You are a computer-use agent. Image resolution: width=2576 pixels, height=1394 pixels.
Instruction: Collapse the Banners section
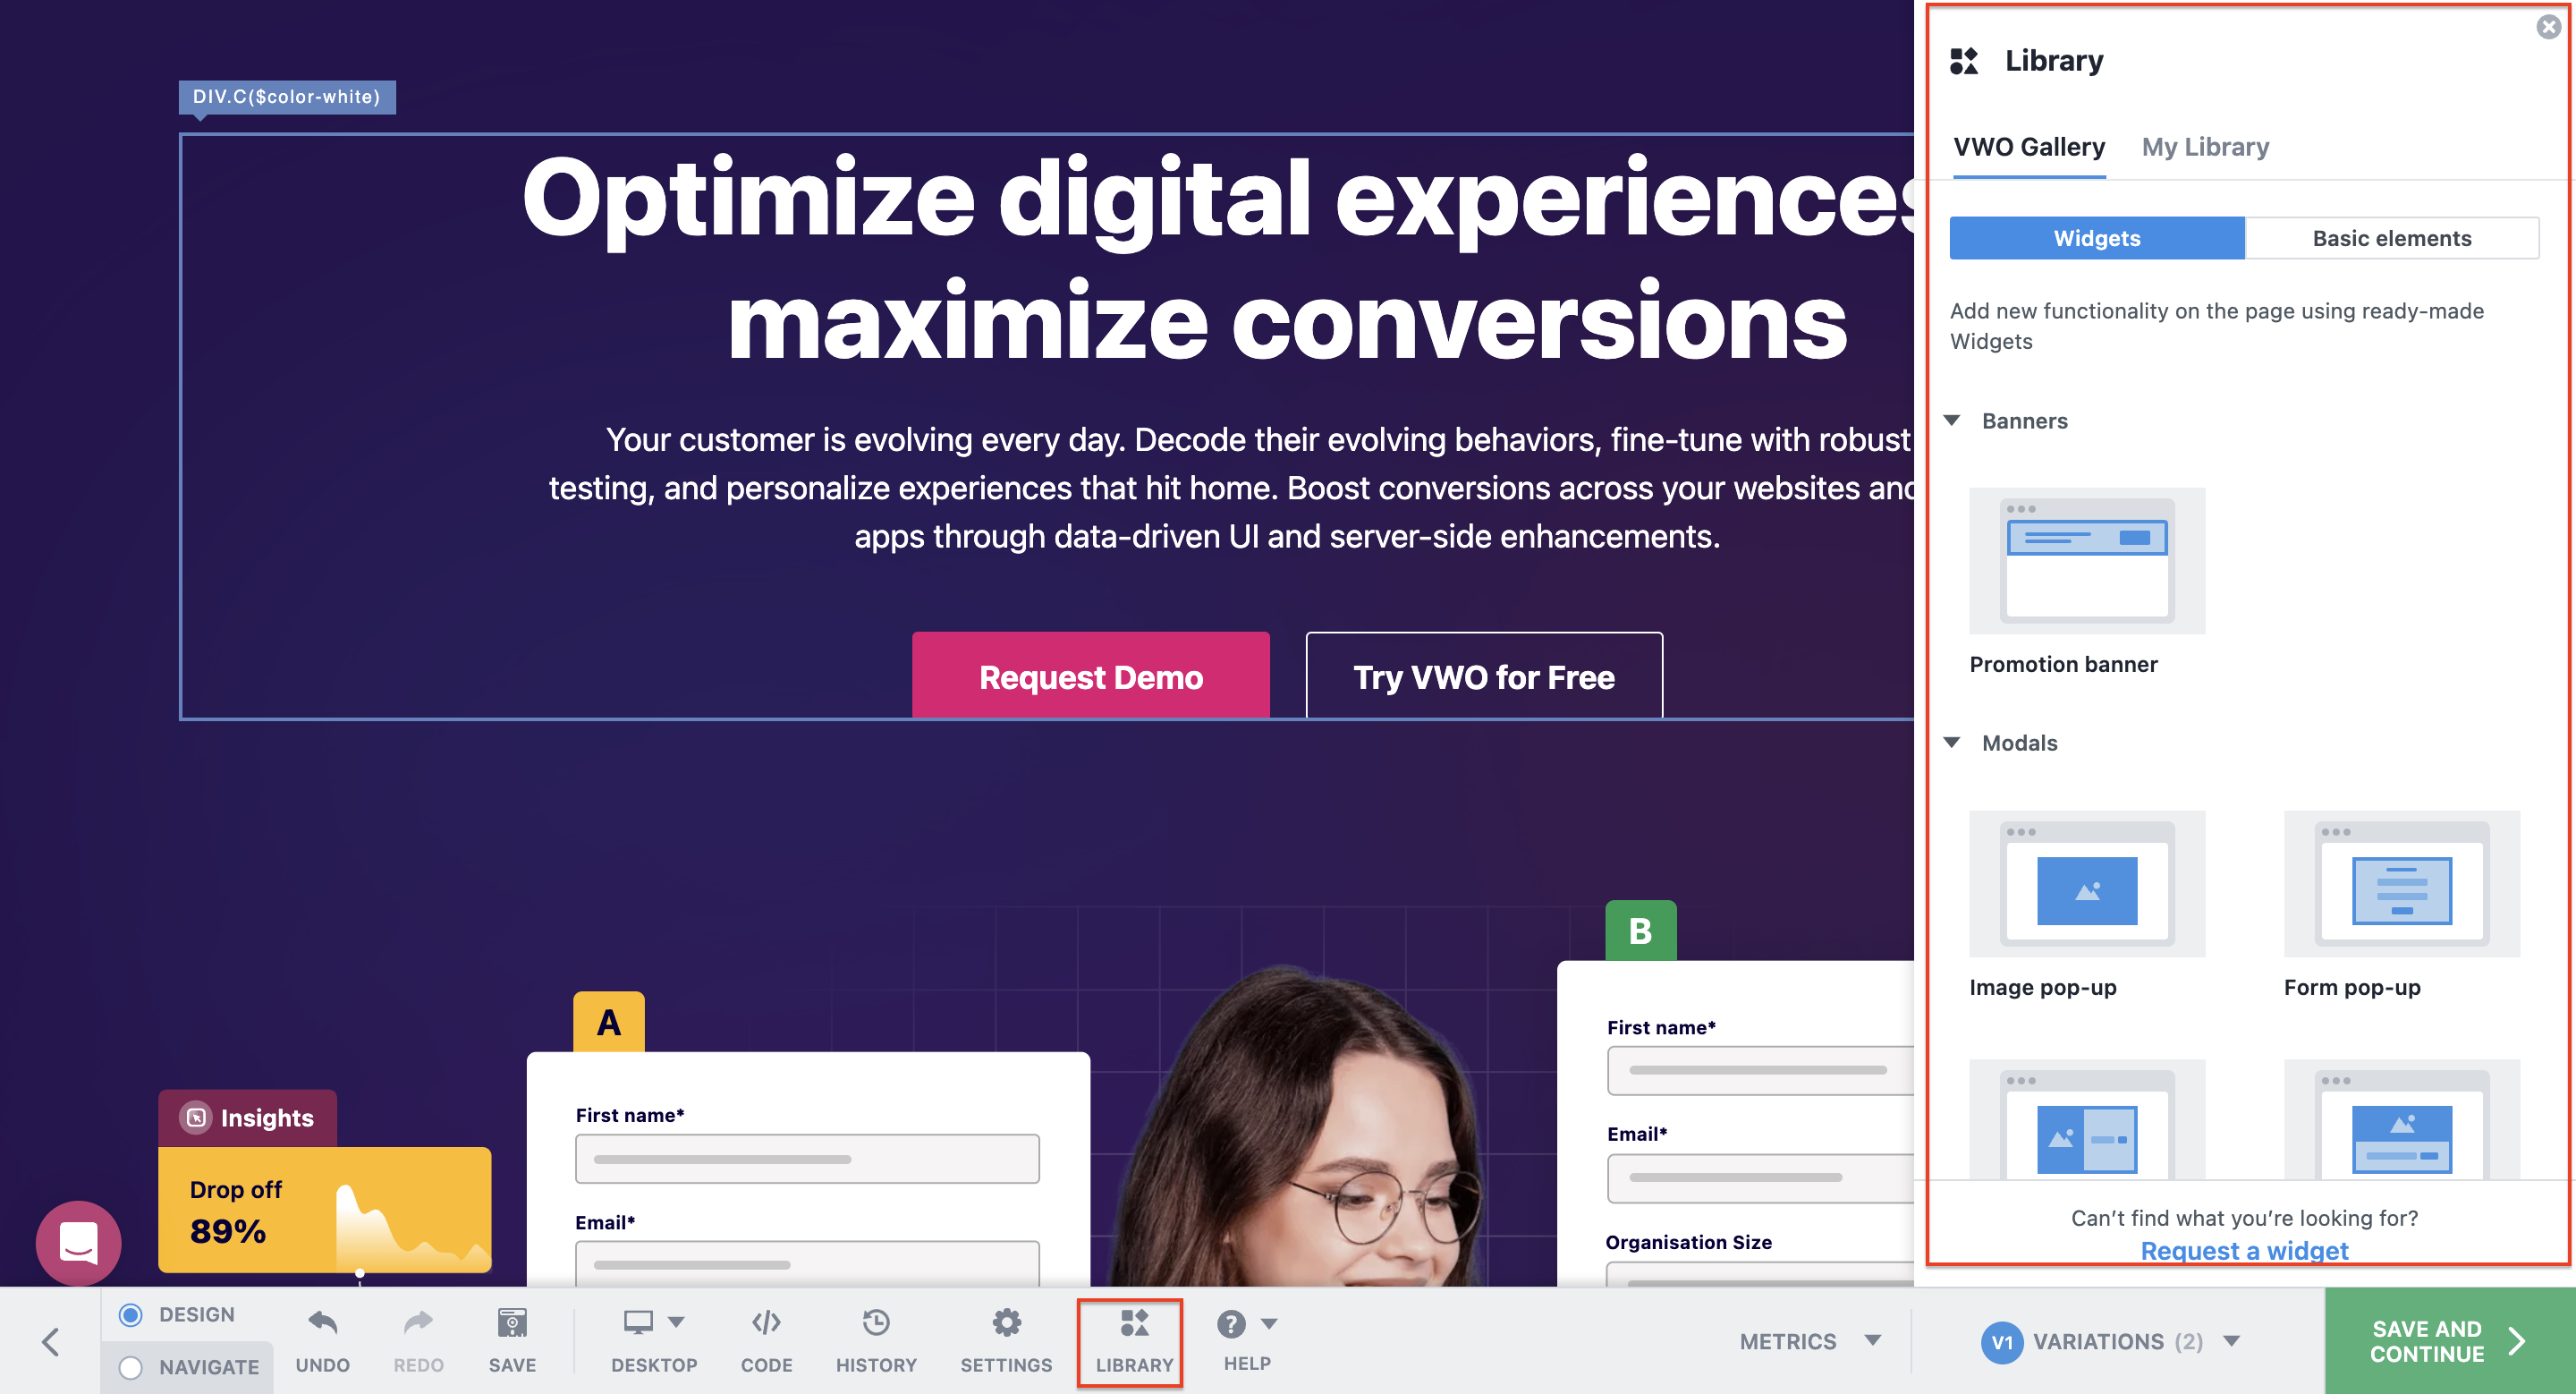(1952, 420)
